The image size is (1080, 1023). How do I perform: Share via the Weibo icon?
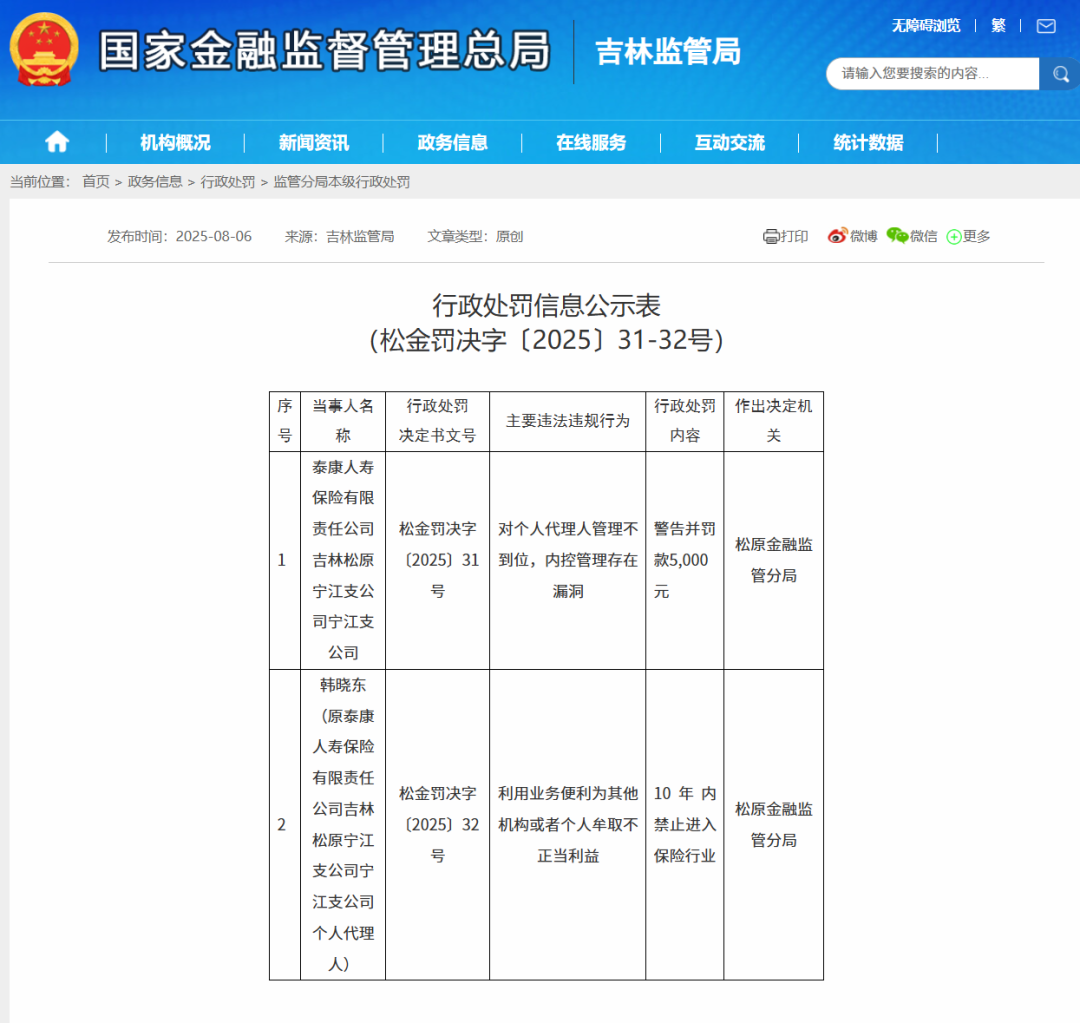(837, 236)
